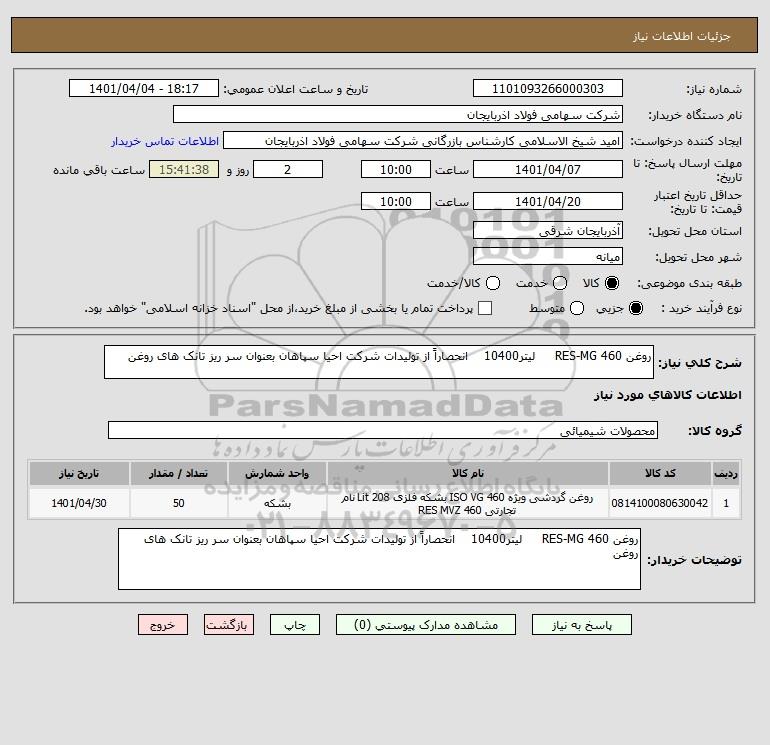Click the واحد شمارش column header
770x745 pixels.
277,473
